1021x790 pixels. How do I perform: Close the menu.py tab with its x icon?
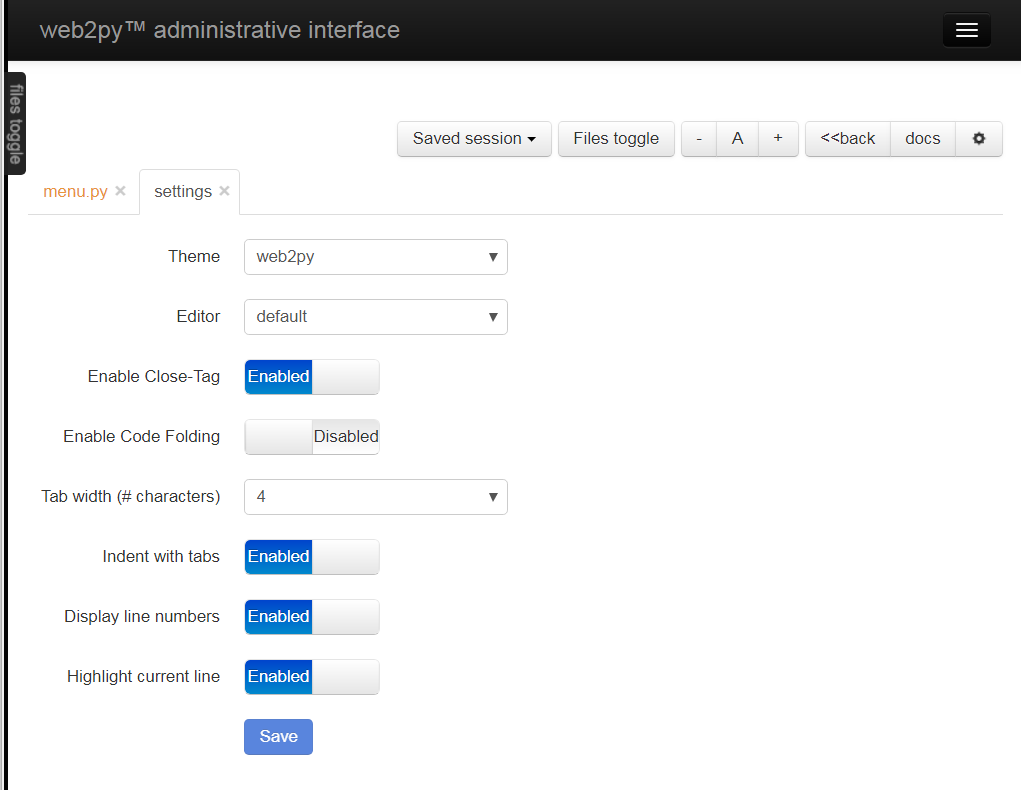coord(120,190)
